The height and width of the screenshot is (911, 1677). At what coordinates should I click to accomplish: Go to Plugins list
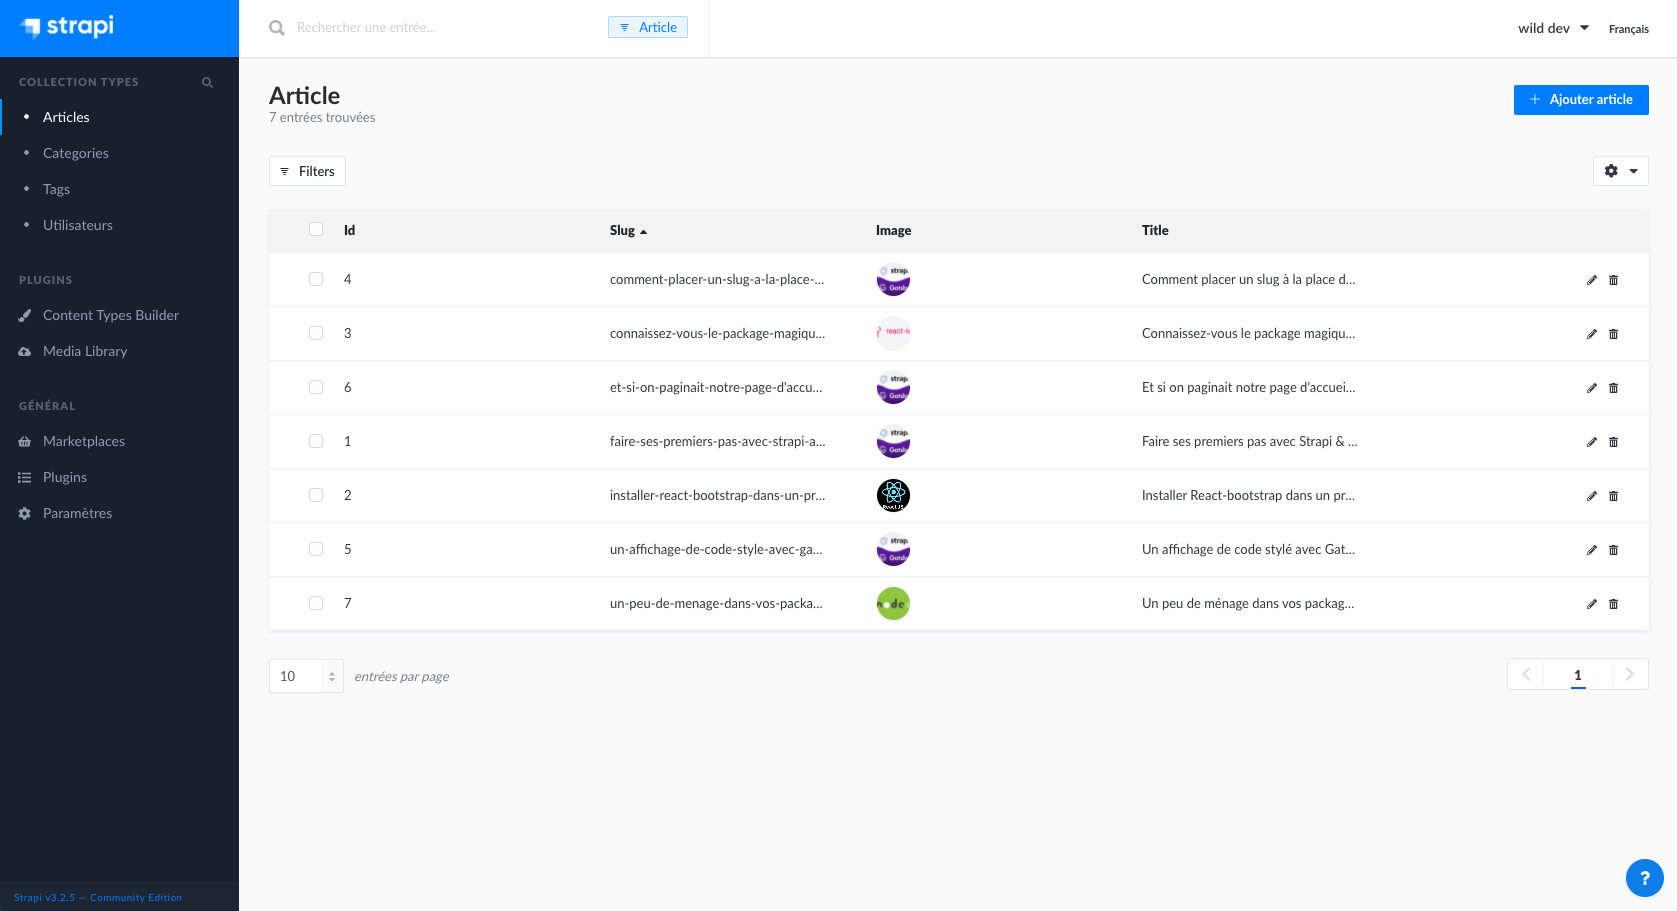tap(65, 477)
